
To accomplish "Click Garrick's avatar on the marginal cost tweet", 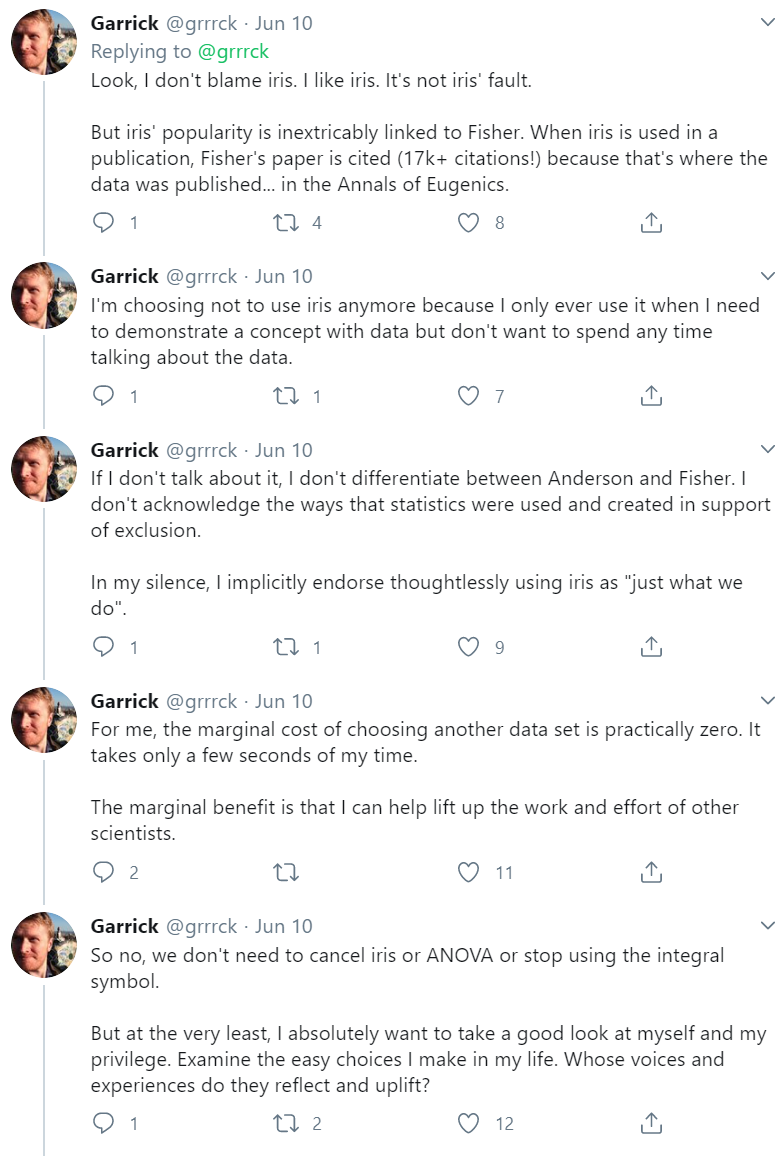I will click(44, 720).
